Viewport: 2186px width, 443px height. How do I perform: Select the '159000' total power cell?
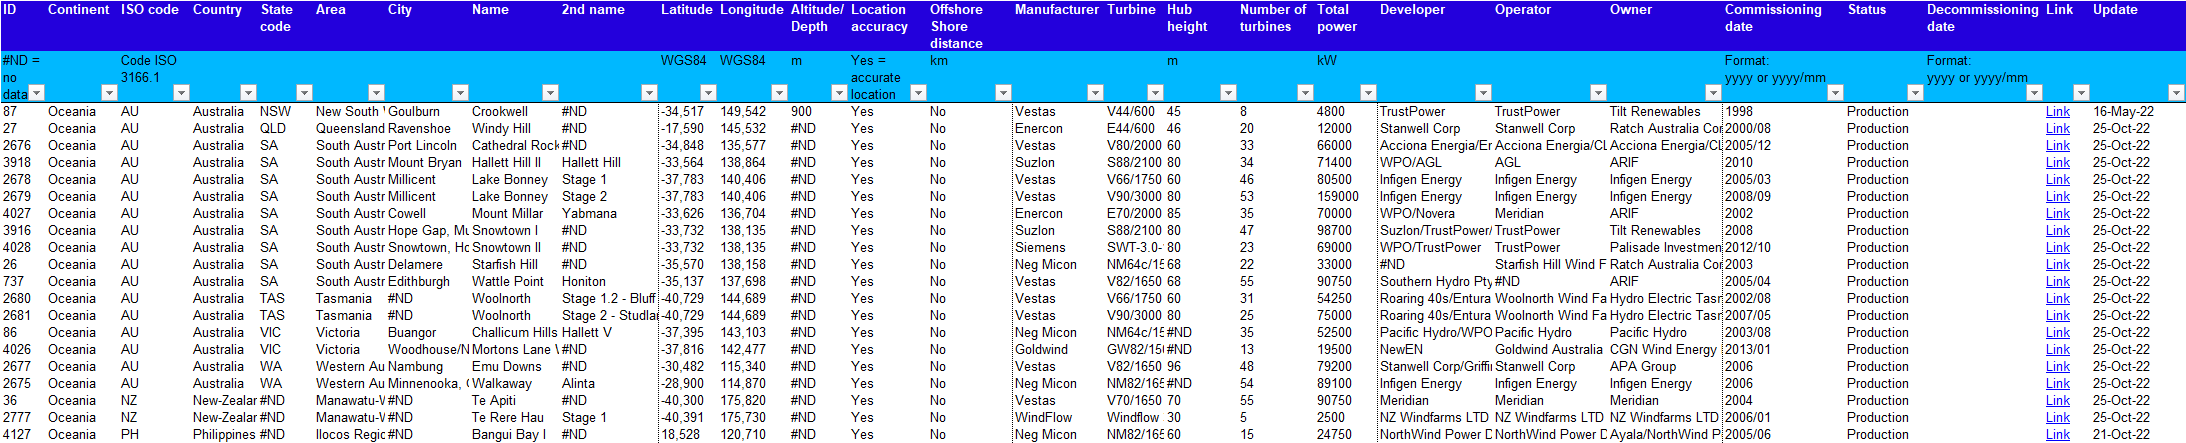pos(1345,197)
